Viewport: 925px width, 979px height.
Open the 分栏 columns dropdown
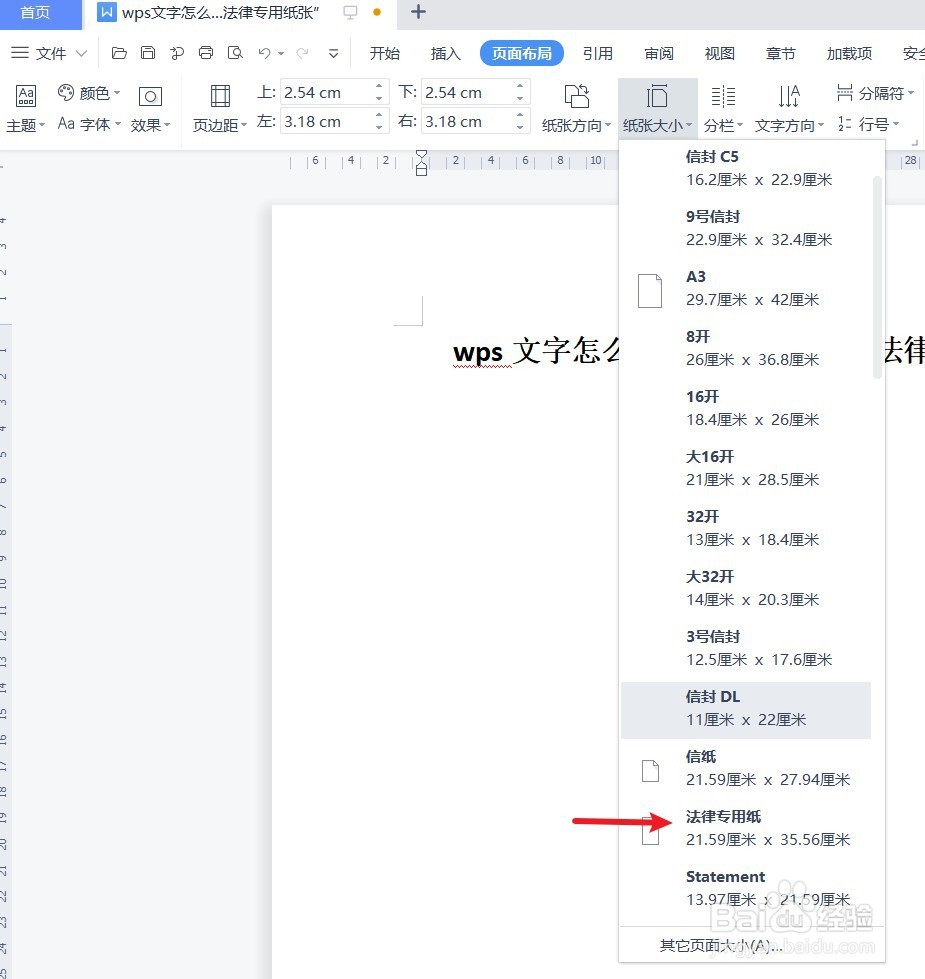pos(723,109)
